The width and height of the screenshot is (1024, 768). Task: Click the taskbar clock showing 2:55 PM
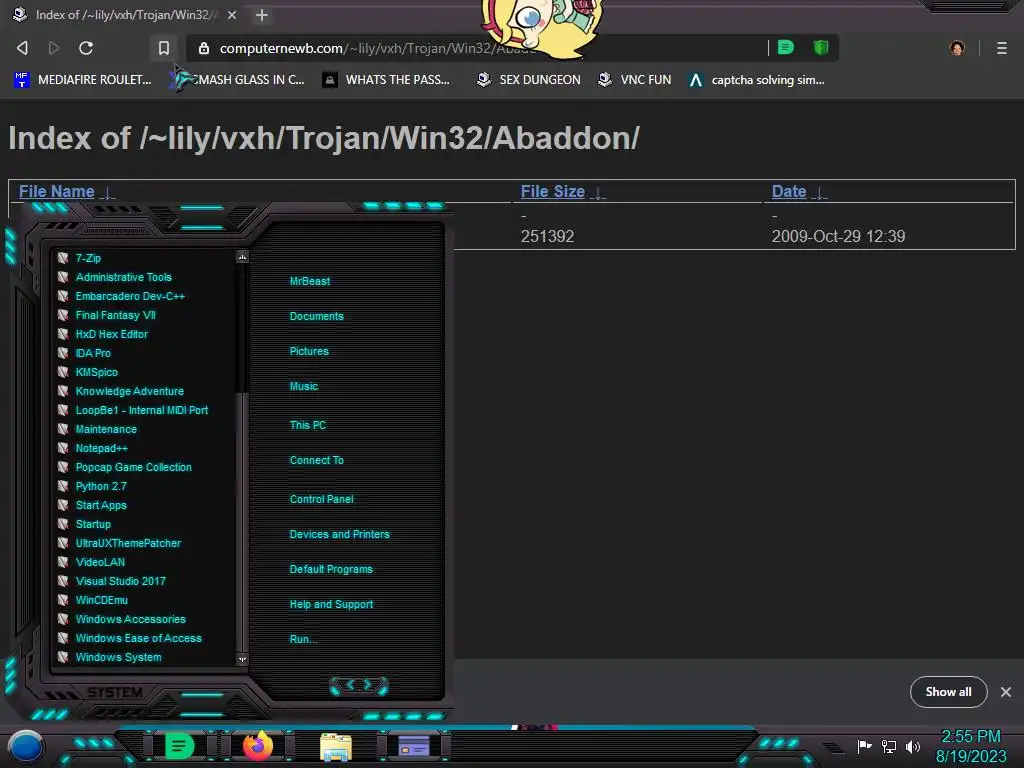pos(970,736)
